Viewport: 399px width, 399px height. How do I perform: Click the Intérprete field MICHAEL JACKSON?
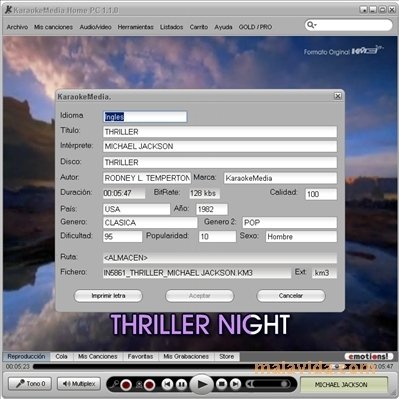[x=220, y=146]
